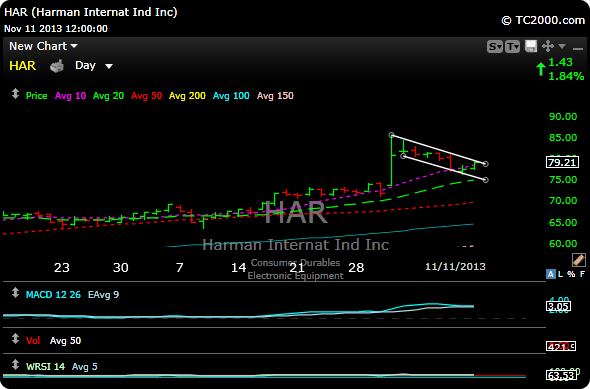
Task: Save the chart with the floppy disk icon
Action: tap(531, 46)
